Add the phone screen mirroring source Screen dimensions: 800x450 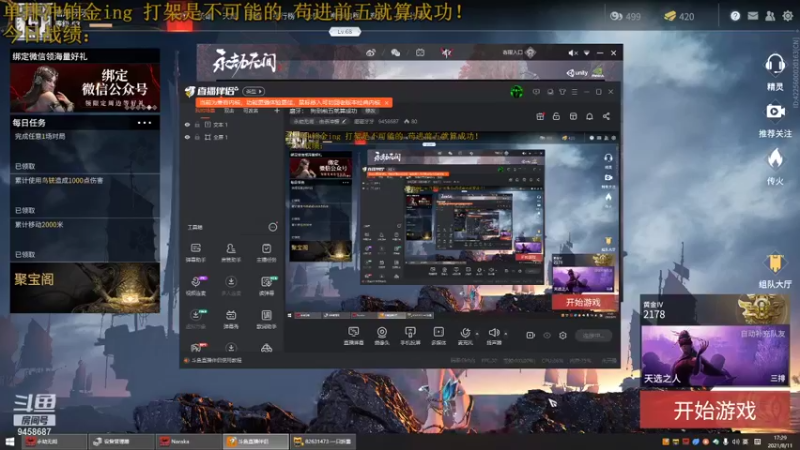[410, 335]
